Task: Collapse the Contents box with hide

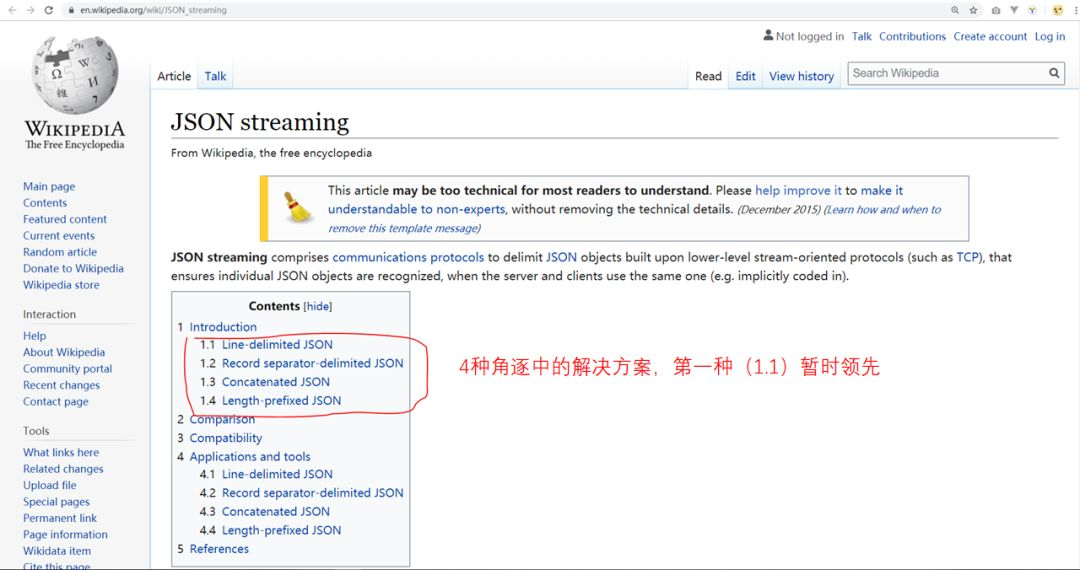Action: click(x=318, y=306)
